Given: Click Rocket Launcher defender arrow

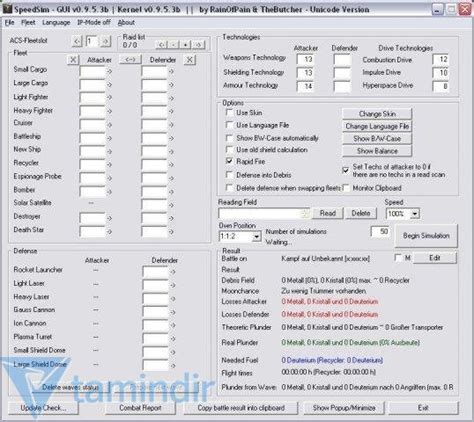Looking at the screenshot, I should (173, 272).
